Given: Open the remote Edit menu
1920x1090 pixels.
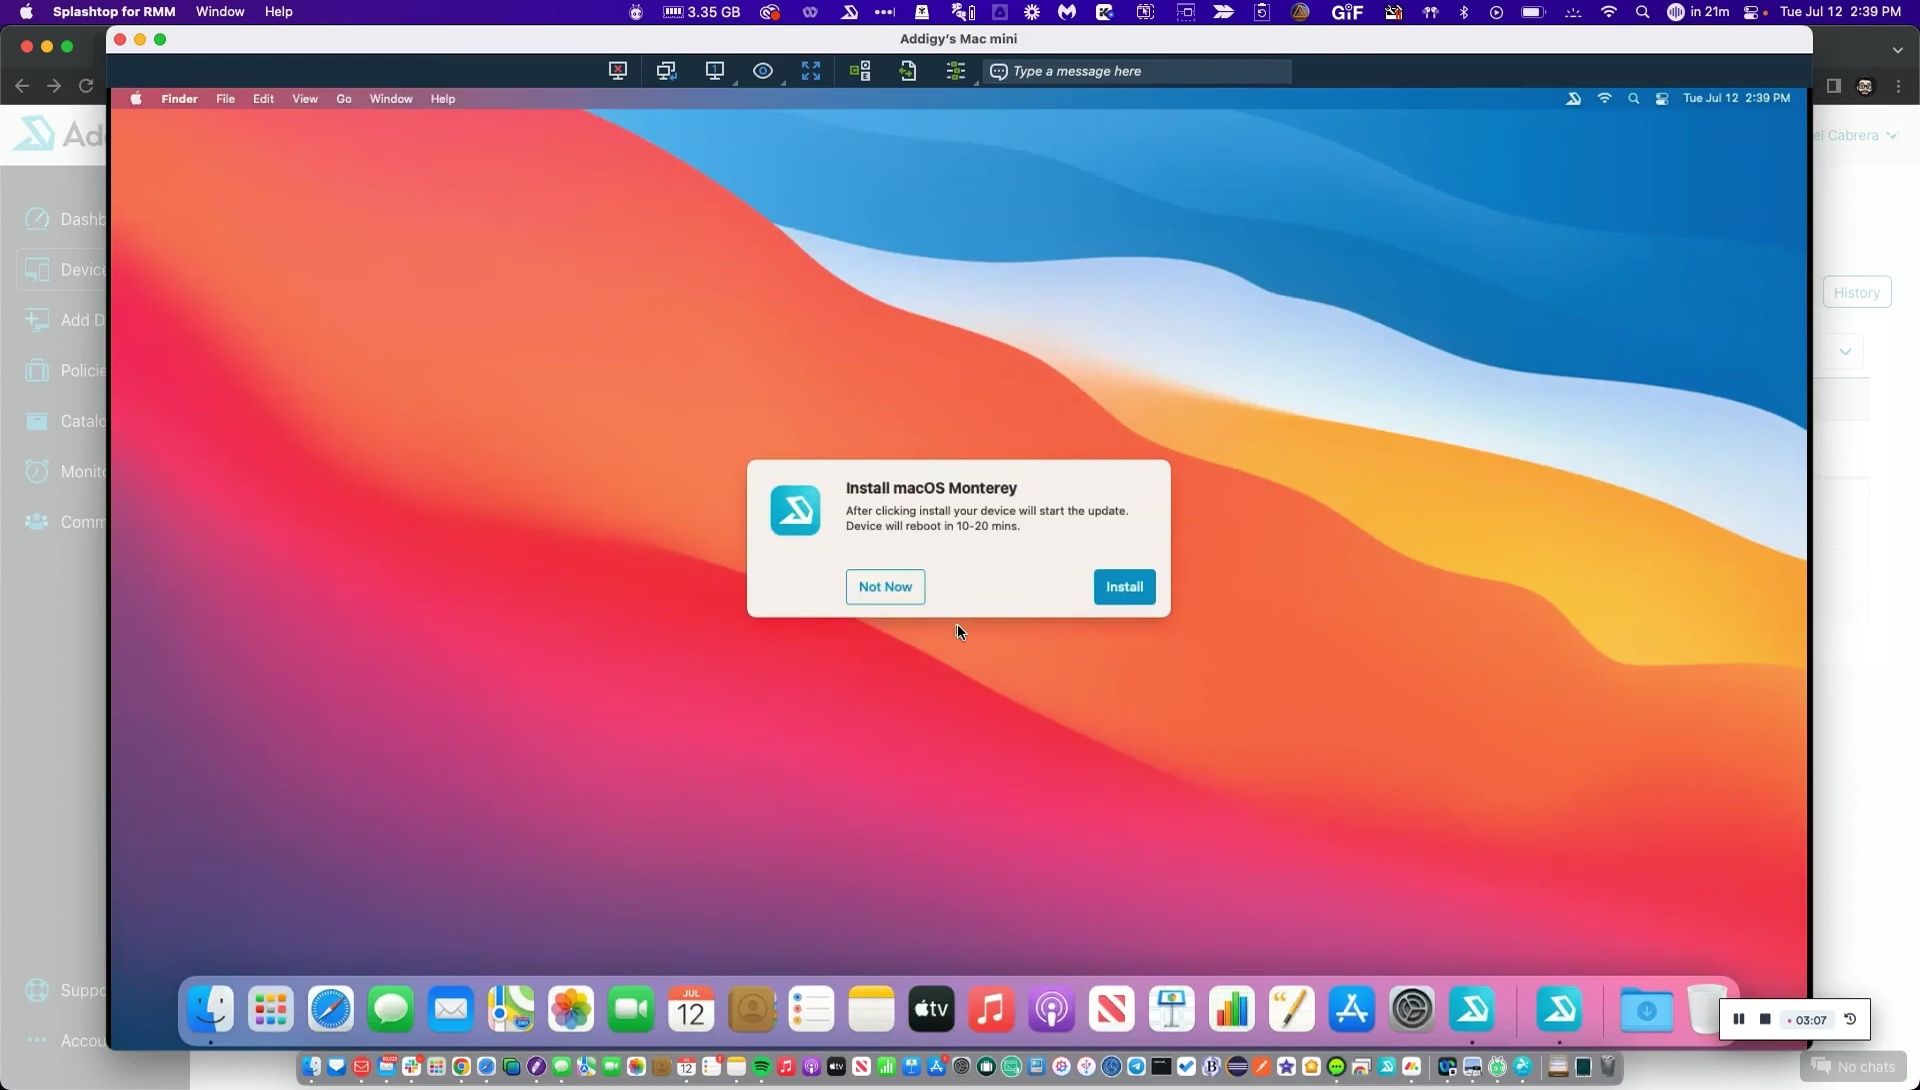Looking at the screenshot, I should coord(263,99).
